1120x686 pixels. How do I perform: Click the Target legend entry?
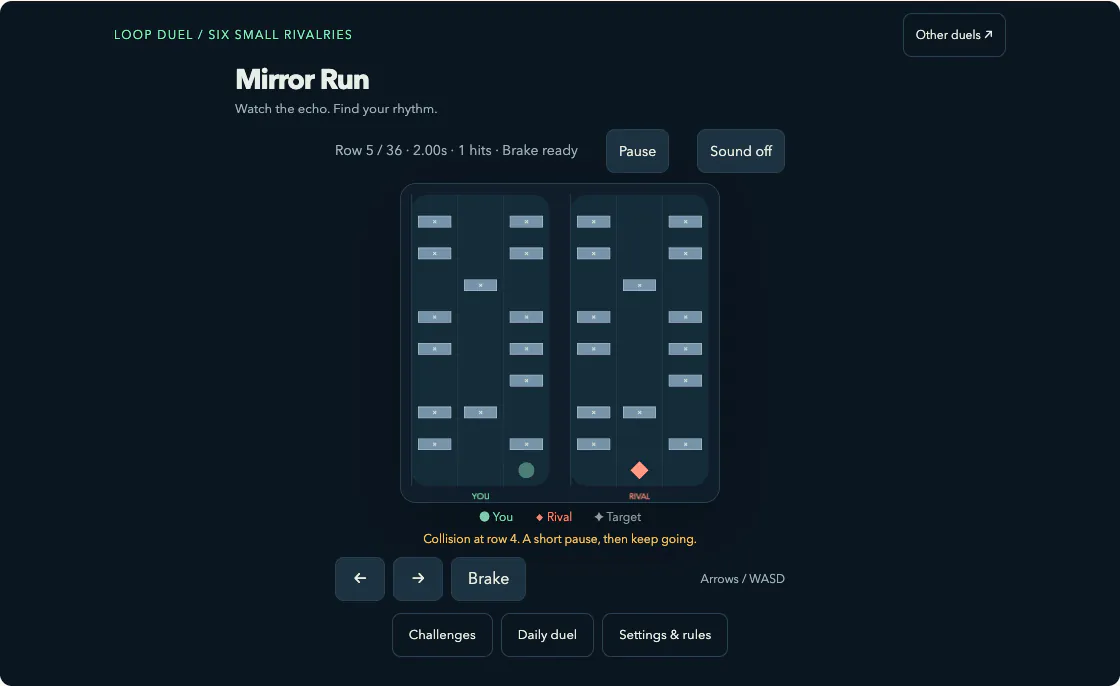pos(618,517)
